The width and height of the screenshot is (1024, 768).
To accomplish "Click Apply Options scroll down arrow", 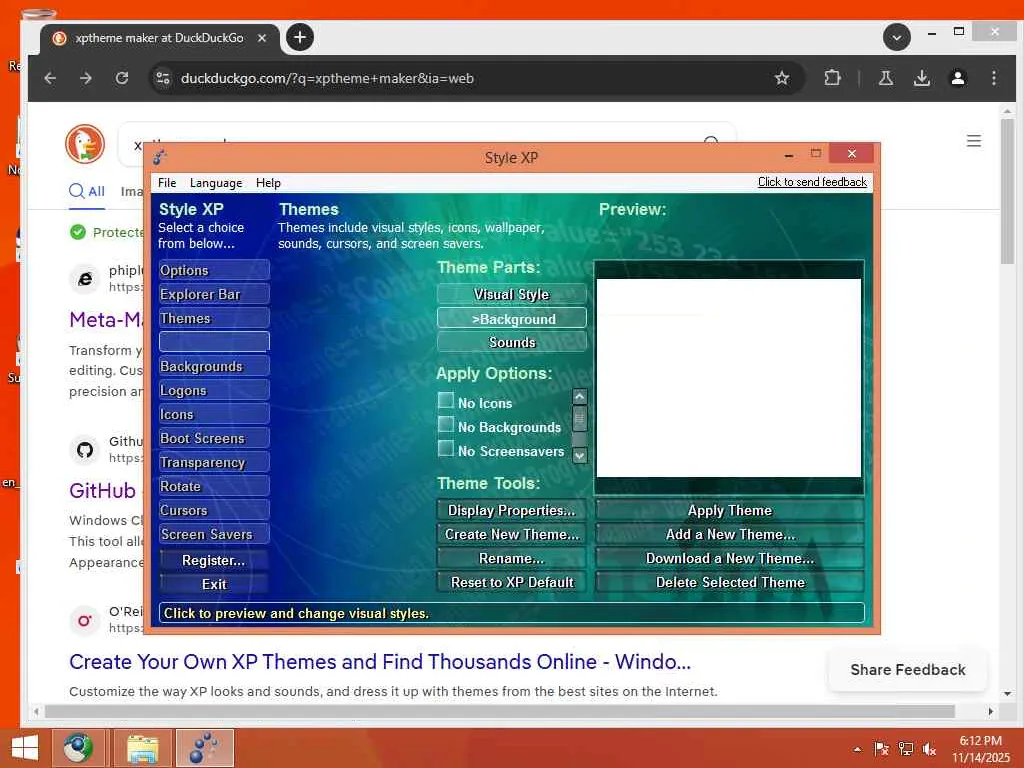I will click(579, 455).
